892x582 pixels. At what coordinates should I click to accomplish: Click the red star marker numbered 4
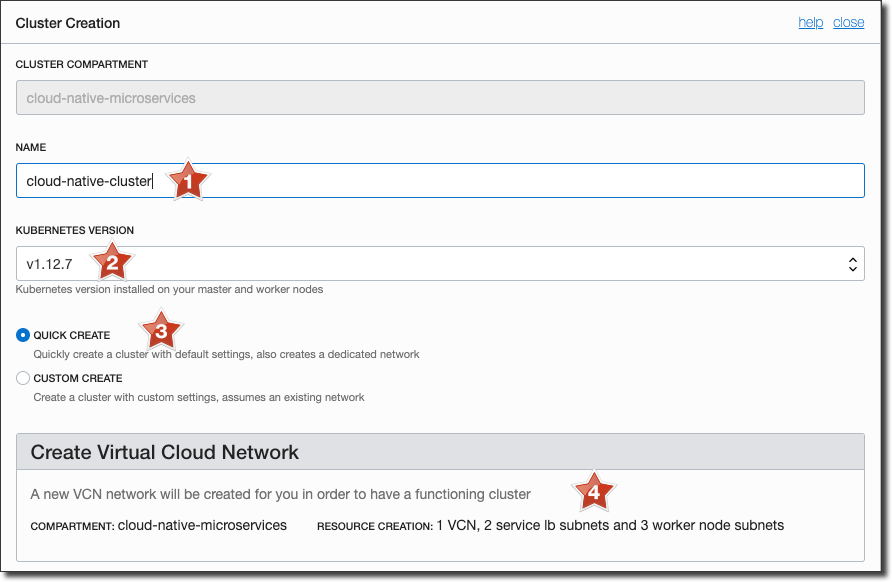[594, 492]
